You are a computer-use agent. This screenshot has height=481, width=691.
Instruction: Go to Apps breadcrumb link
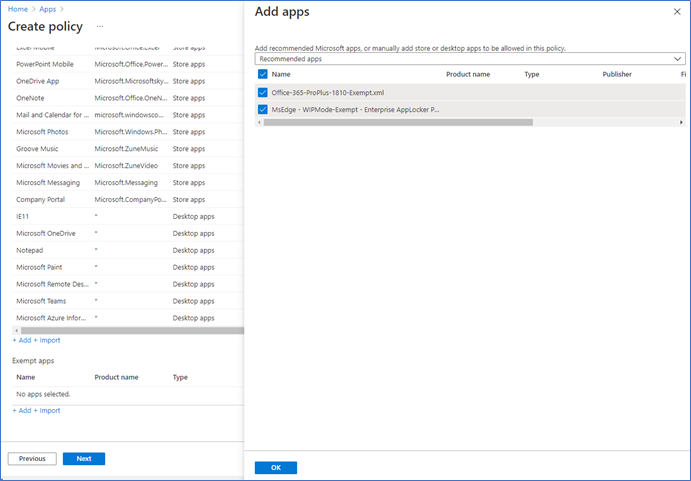coord(48,9)
